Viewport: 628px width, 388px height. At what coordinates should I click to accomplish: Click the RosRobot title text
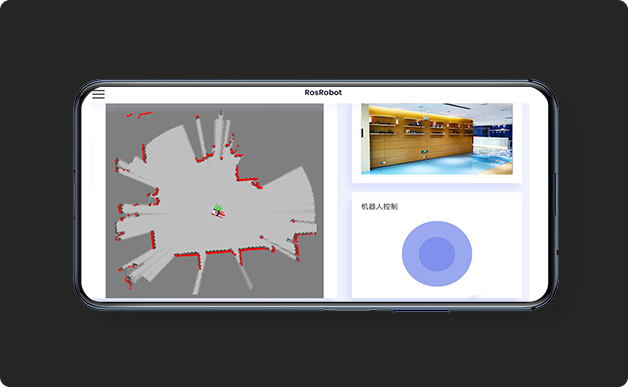click(x=323, y=92)
